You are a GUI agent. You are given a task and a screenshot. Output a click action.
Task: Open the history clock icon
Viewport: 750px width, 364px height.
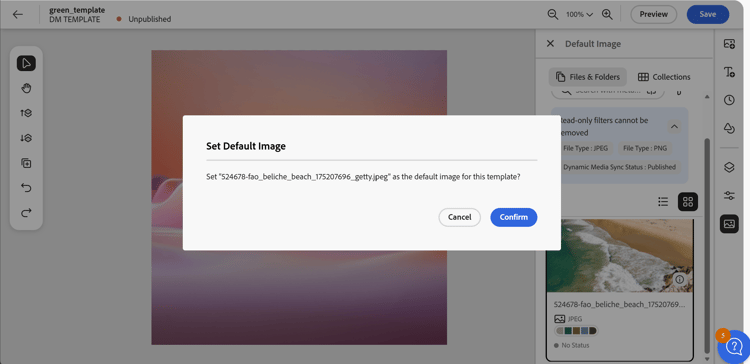[x=729, y=100]
